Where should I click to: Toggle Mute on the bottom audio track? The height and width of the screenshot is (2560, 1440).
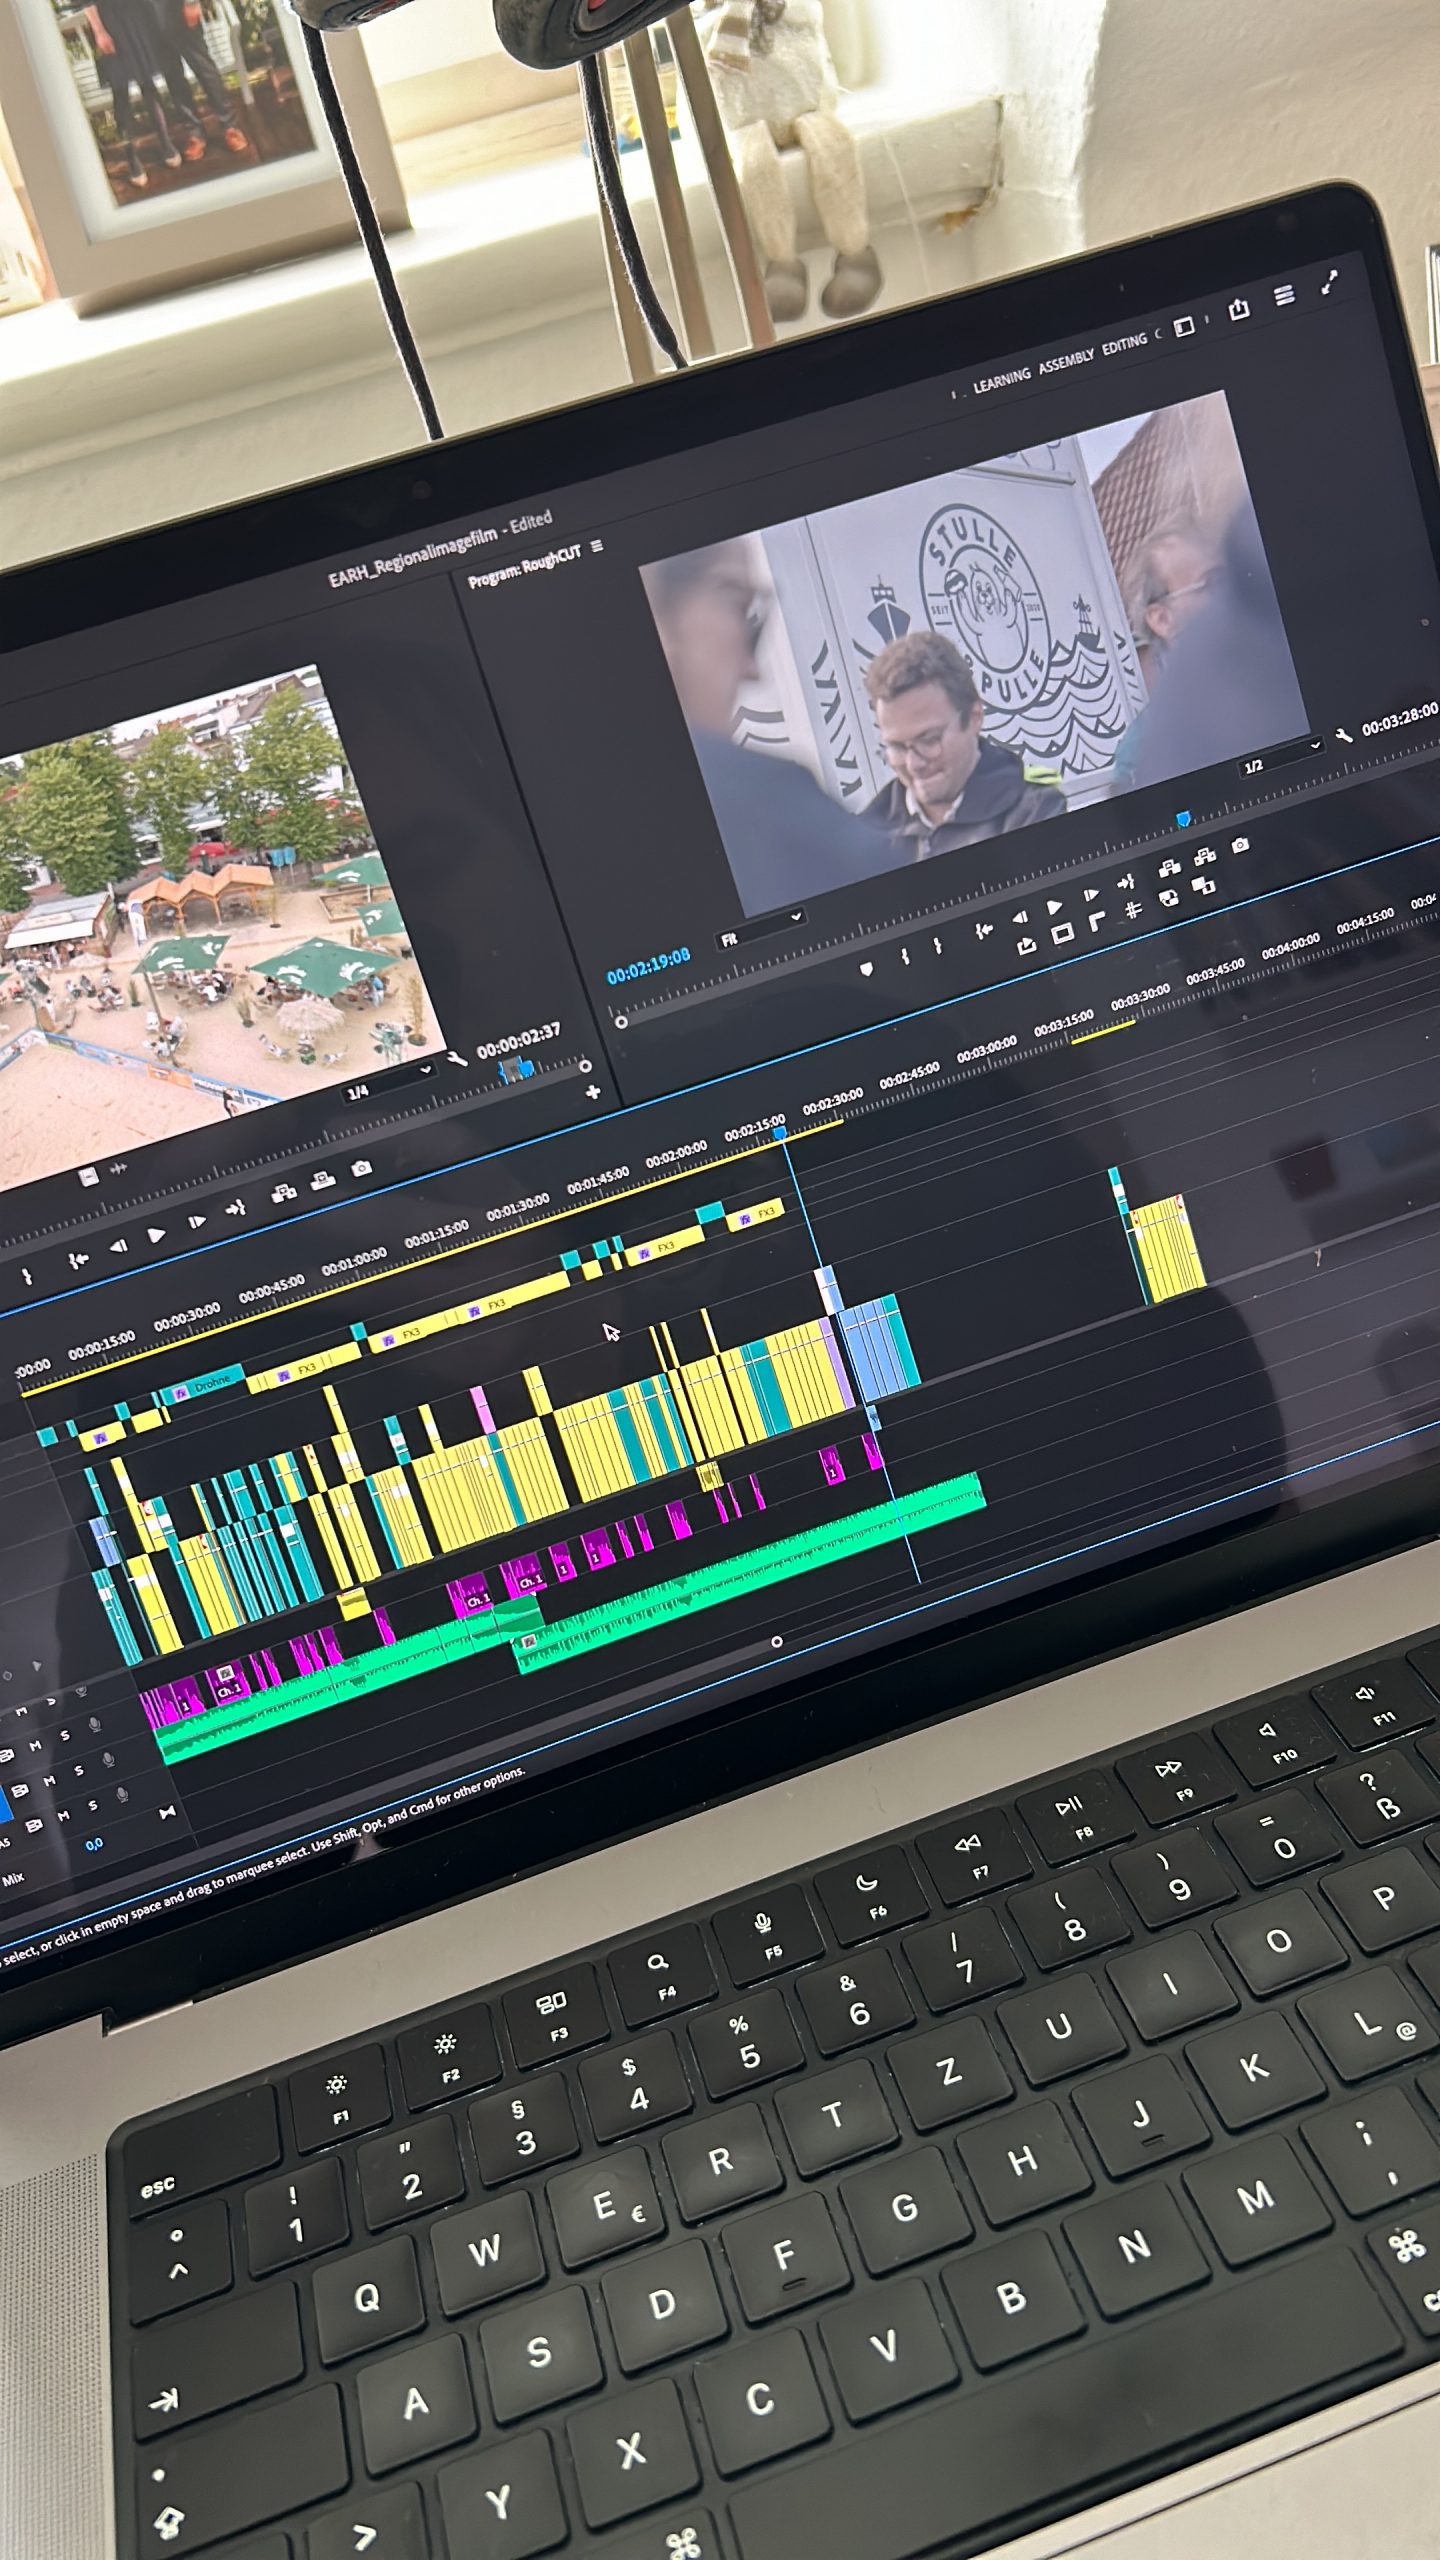point(64,1815)
